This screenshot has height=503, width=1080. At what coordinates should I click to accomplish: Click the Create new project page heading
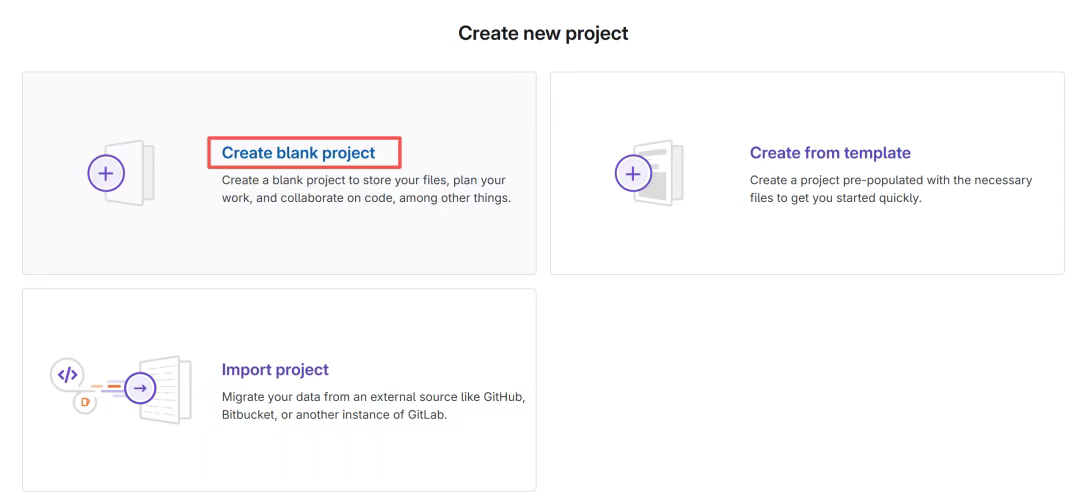pyautogui.click(x=543, y=33)
